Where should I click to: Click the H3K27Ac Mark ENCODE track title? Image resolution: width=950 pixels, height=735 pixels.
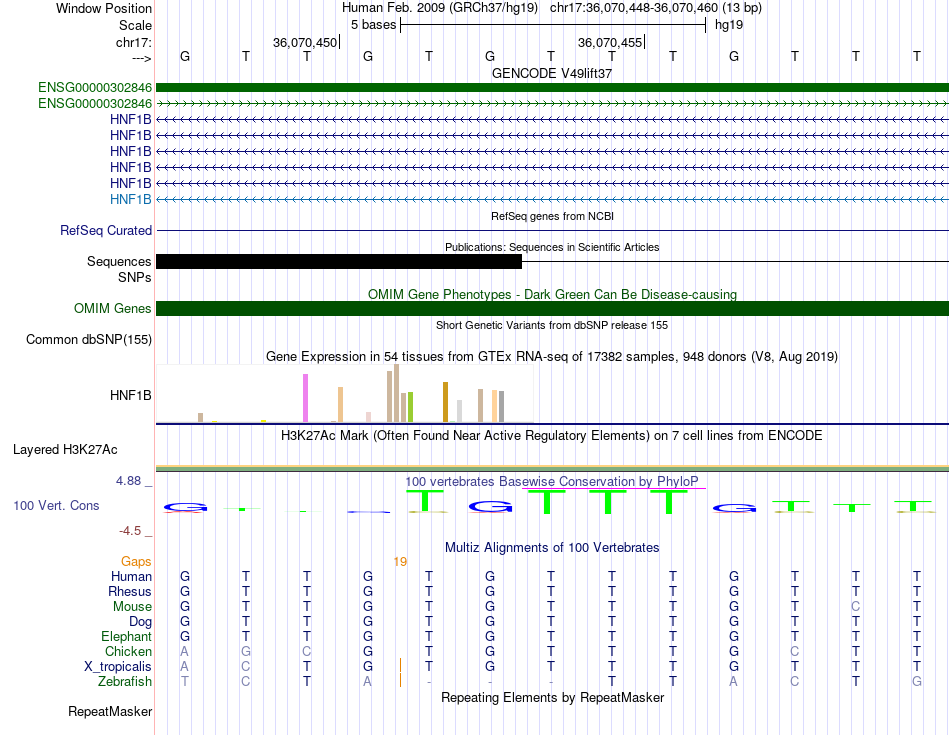pos(552,436)
